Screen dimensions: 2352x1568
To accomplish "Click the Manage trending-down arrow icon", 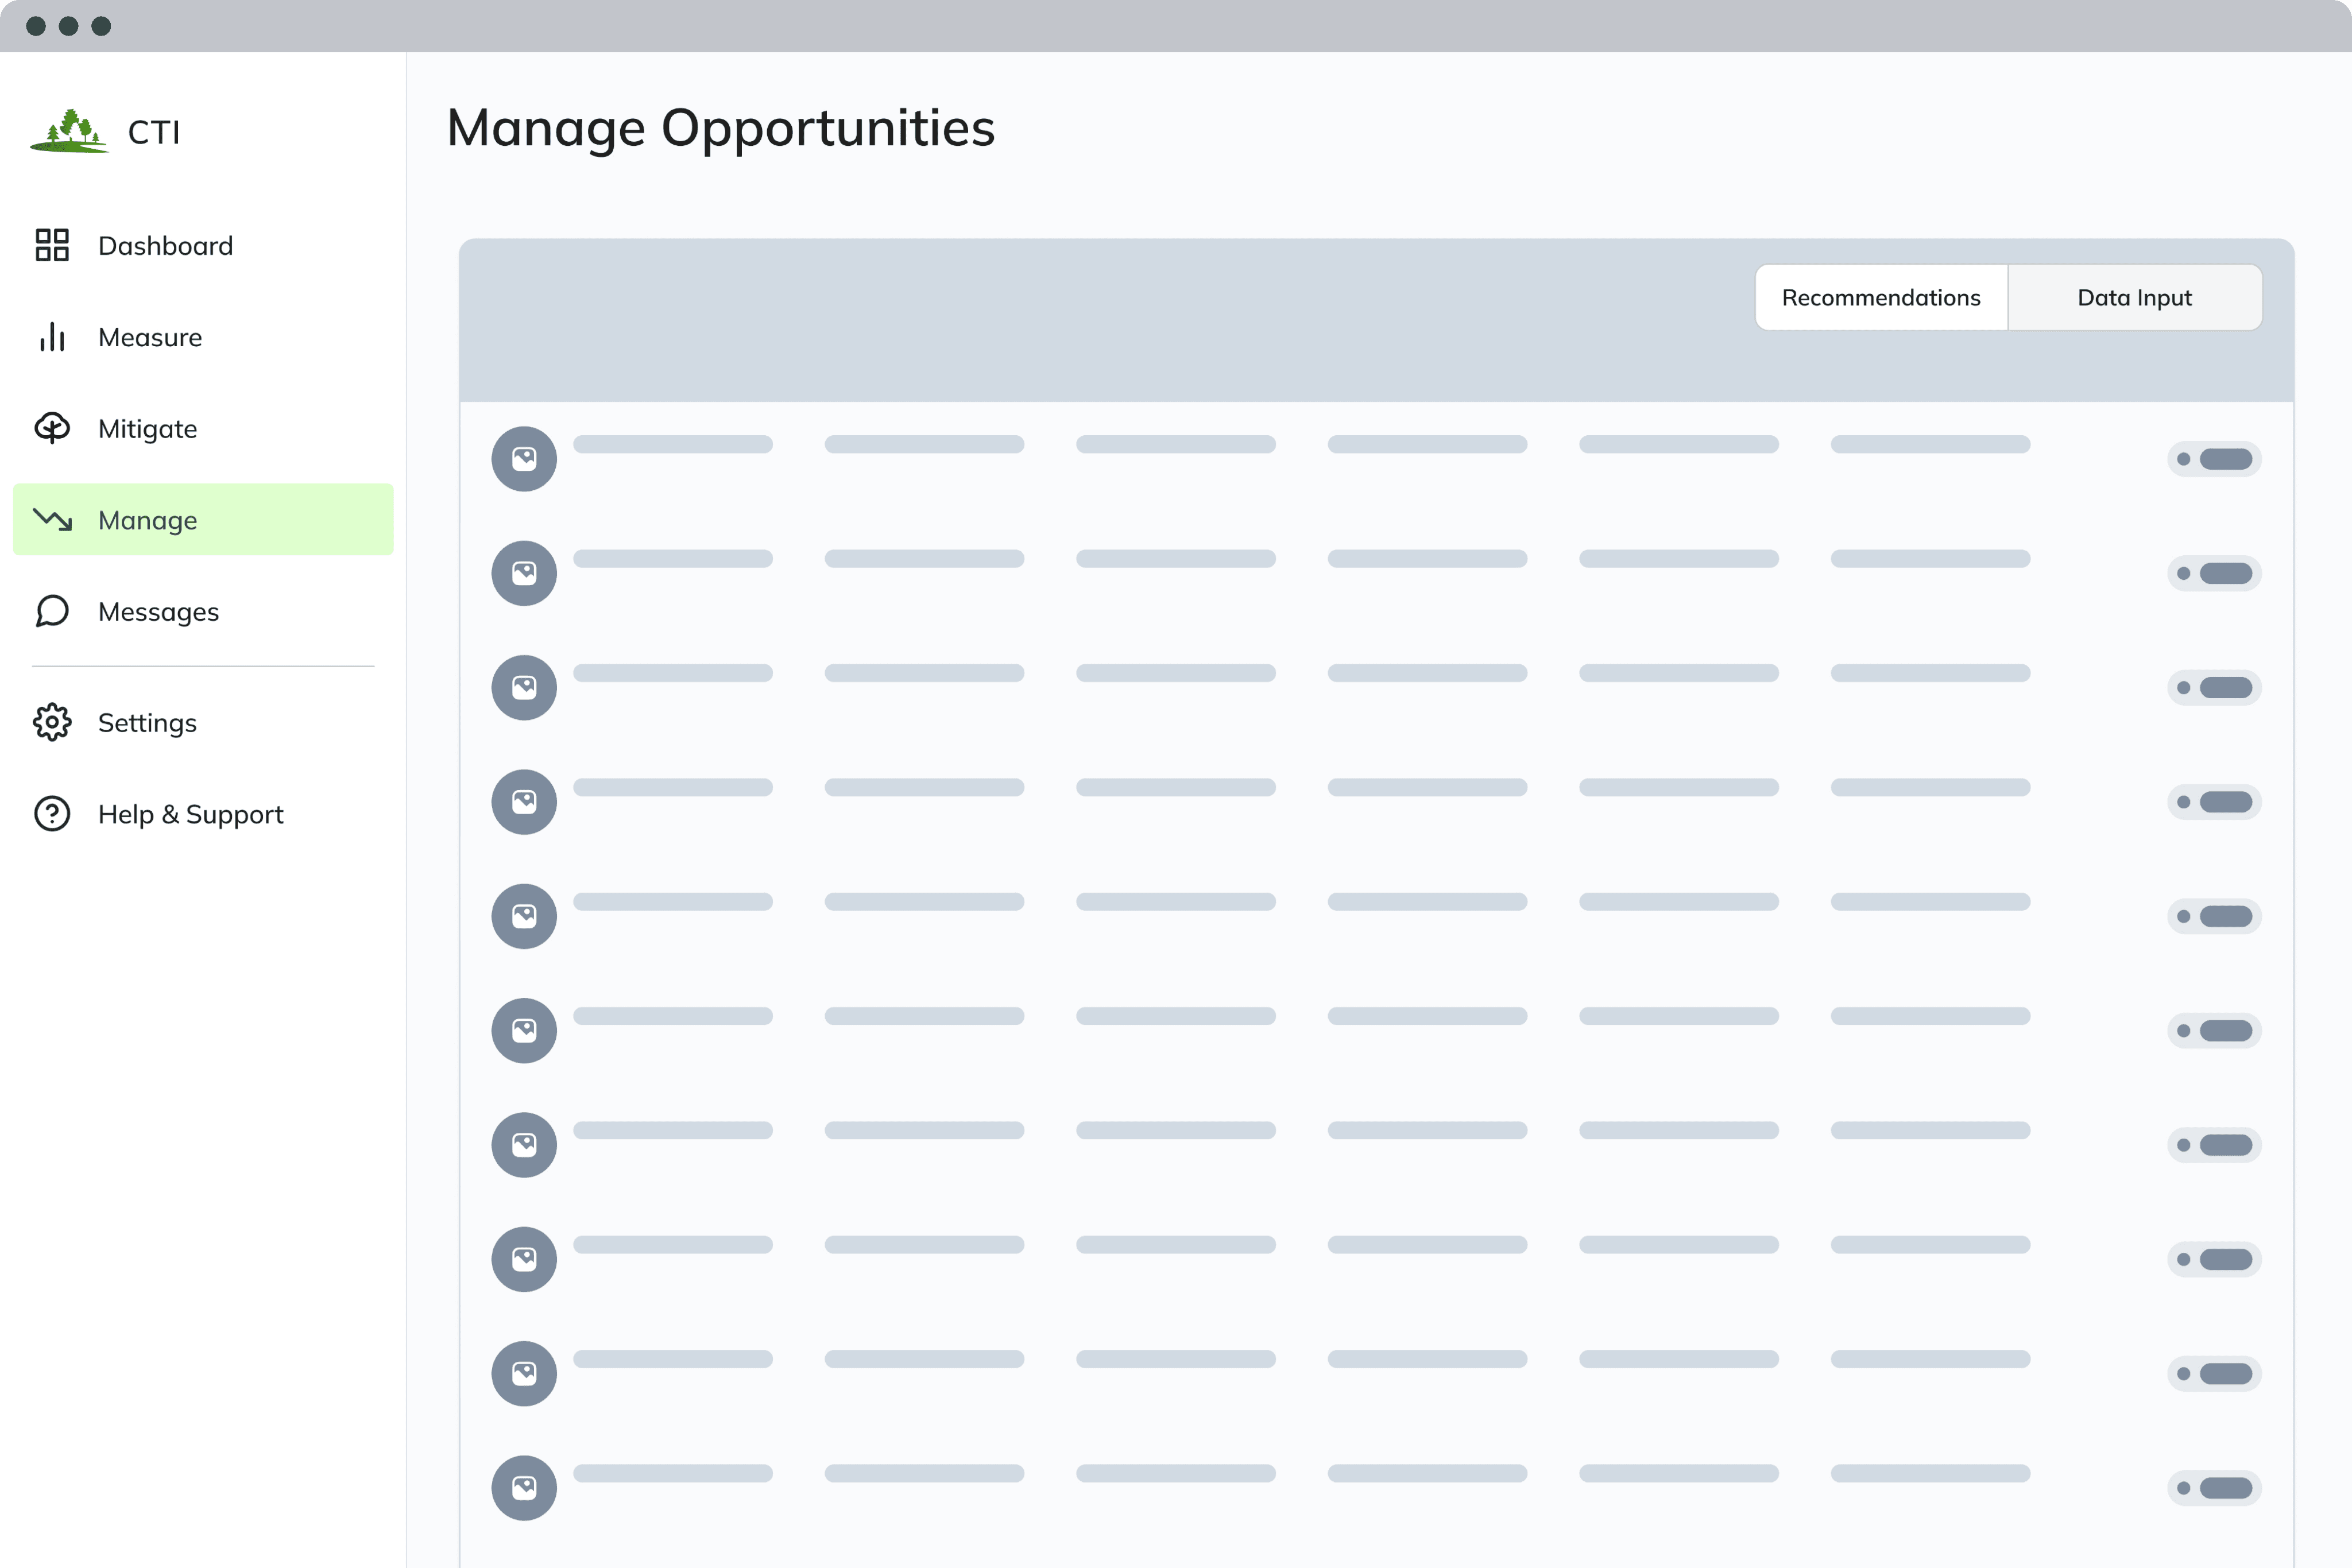I will [52, 519].
